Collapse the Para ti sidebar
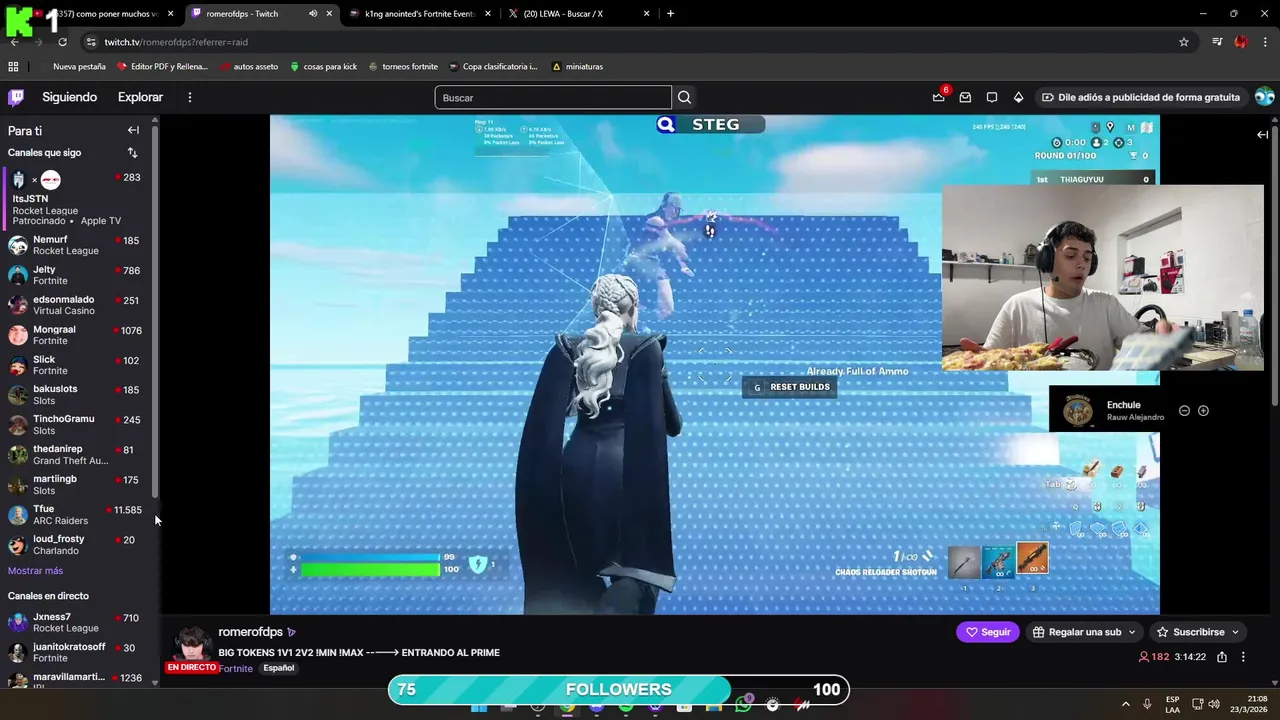Viewport: 1280px width, 720px height. point(133,130)
